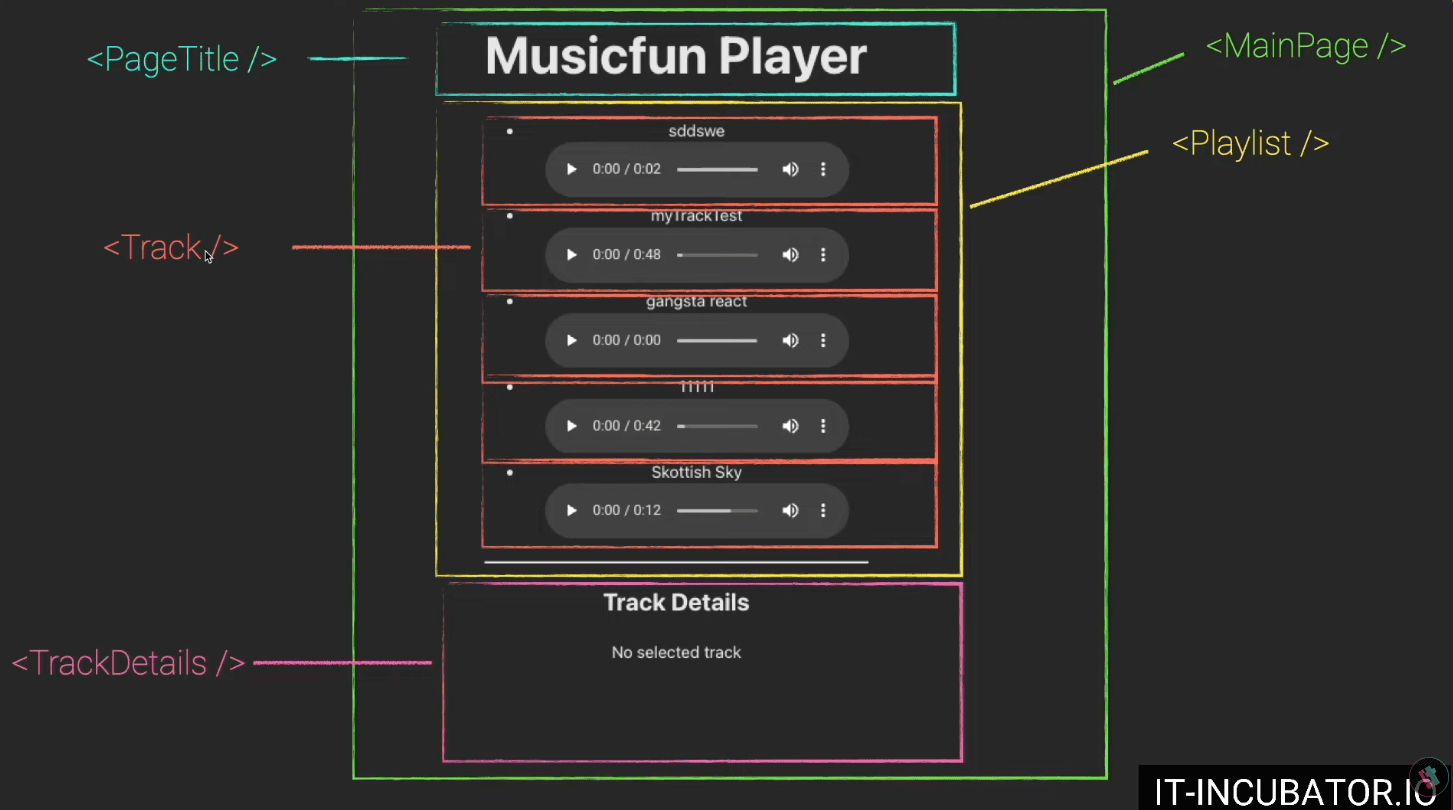Open more options for sddswe track
Screen dimensions: 1453x810
(x=823, y=169)
